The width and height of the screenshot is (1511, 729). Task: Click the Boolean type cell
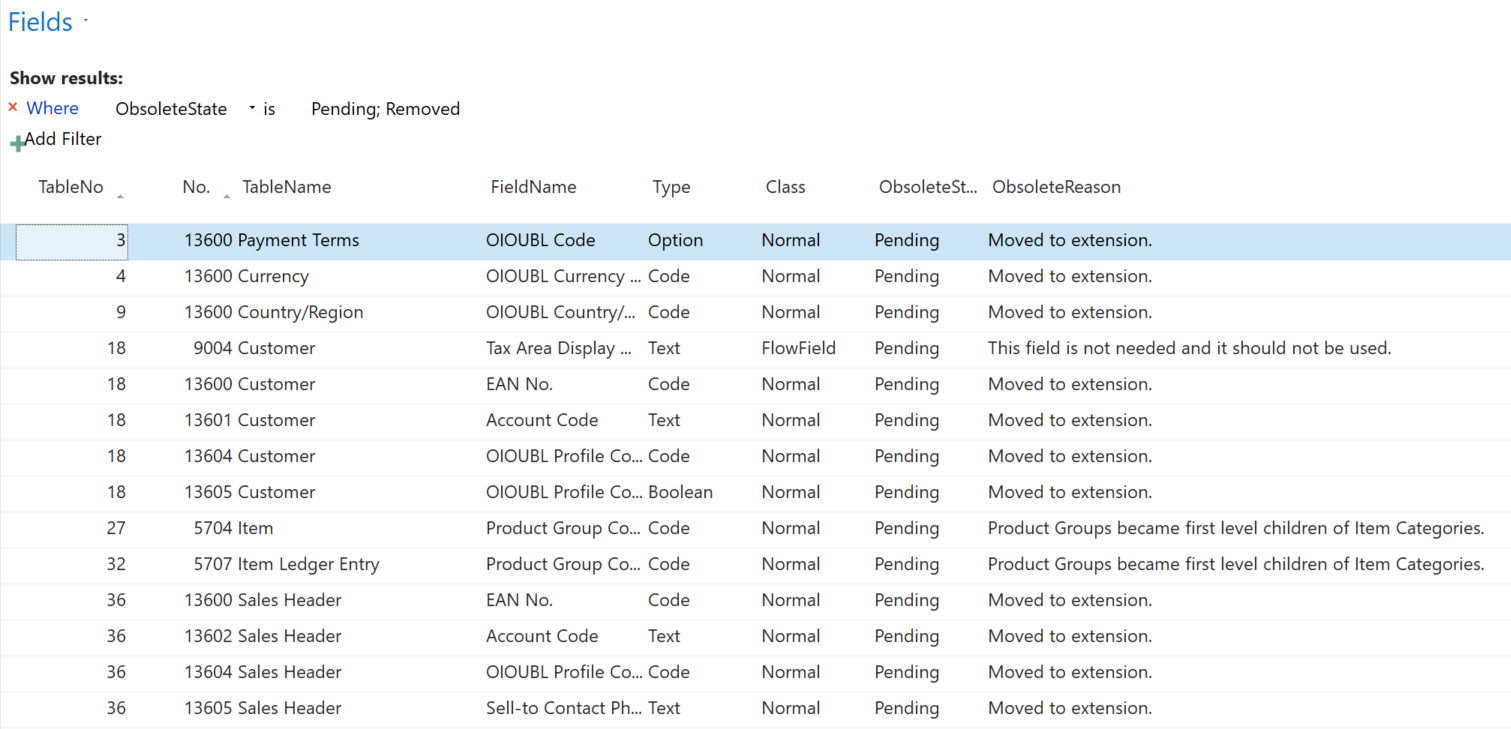[680, 492]
